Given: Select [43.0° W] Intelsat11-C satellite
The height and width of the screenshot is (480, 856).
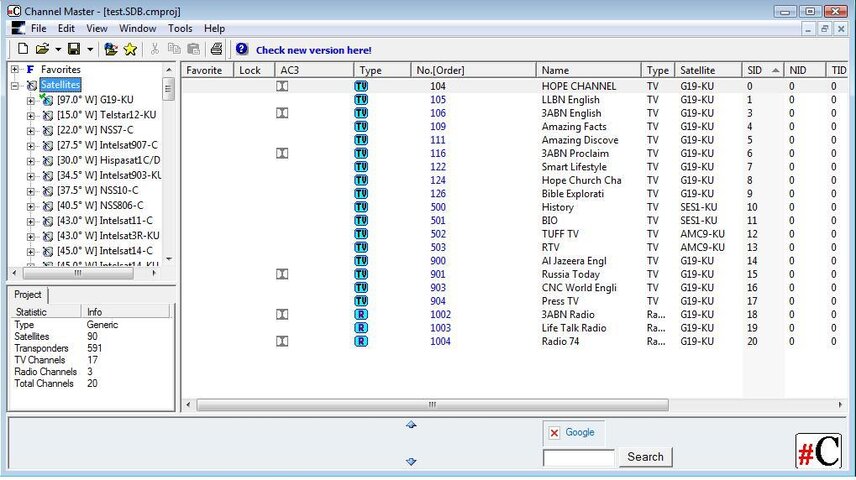Looking at the screenshot, I should tap(105, 221).
